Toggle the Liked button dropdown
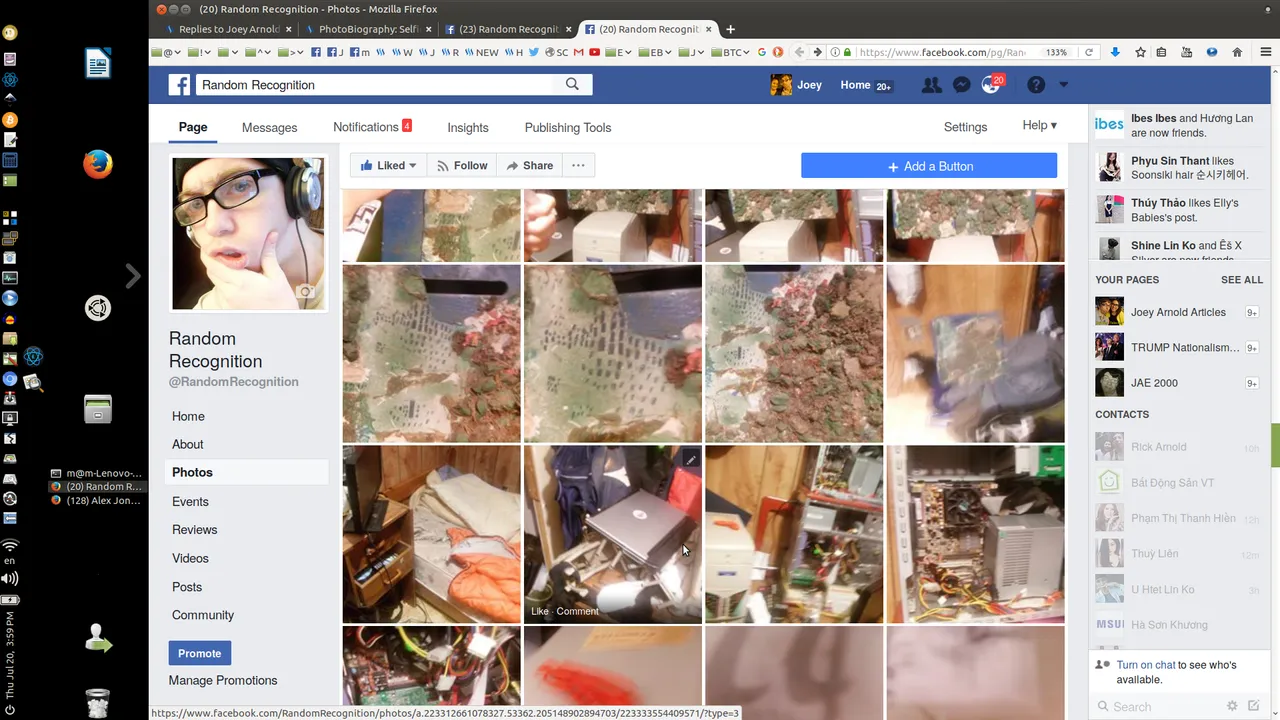The width and height of the screenshot is (1280, 720). tap(388, 166)
